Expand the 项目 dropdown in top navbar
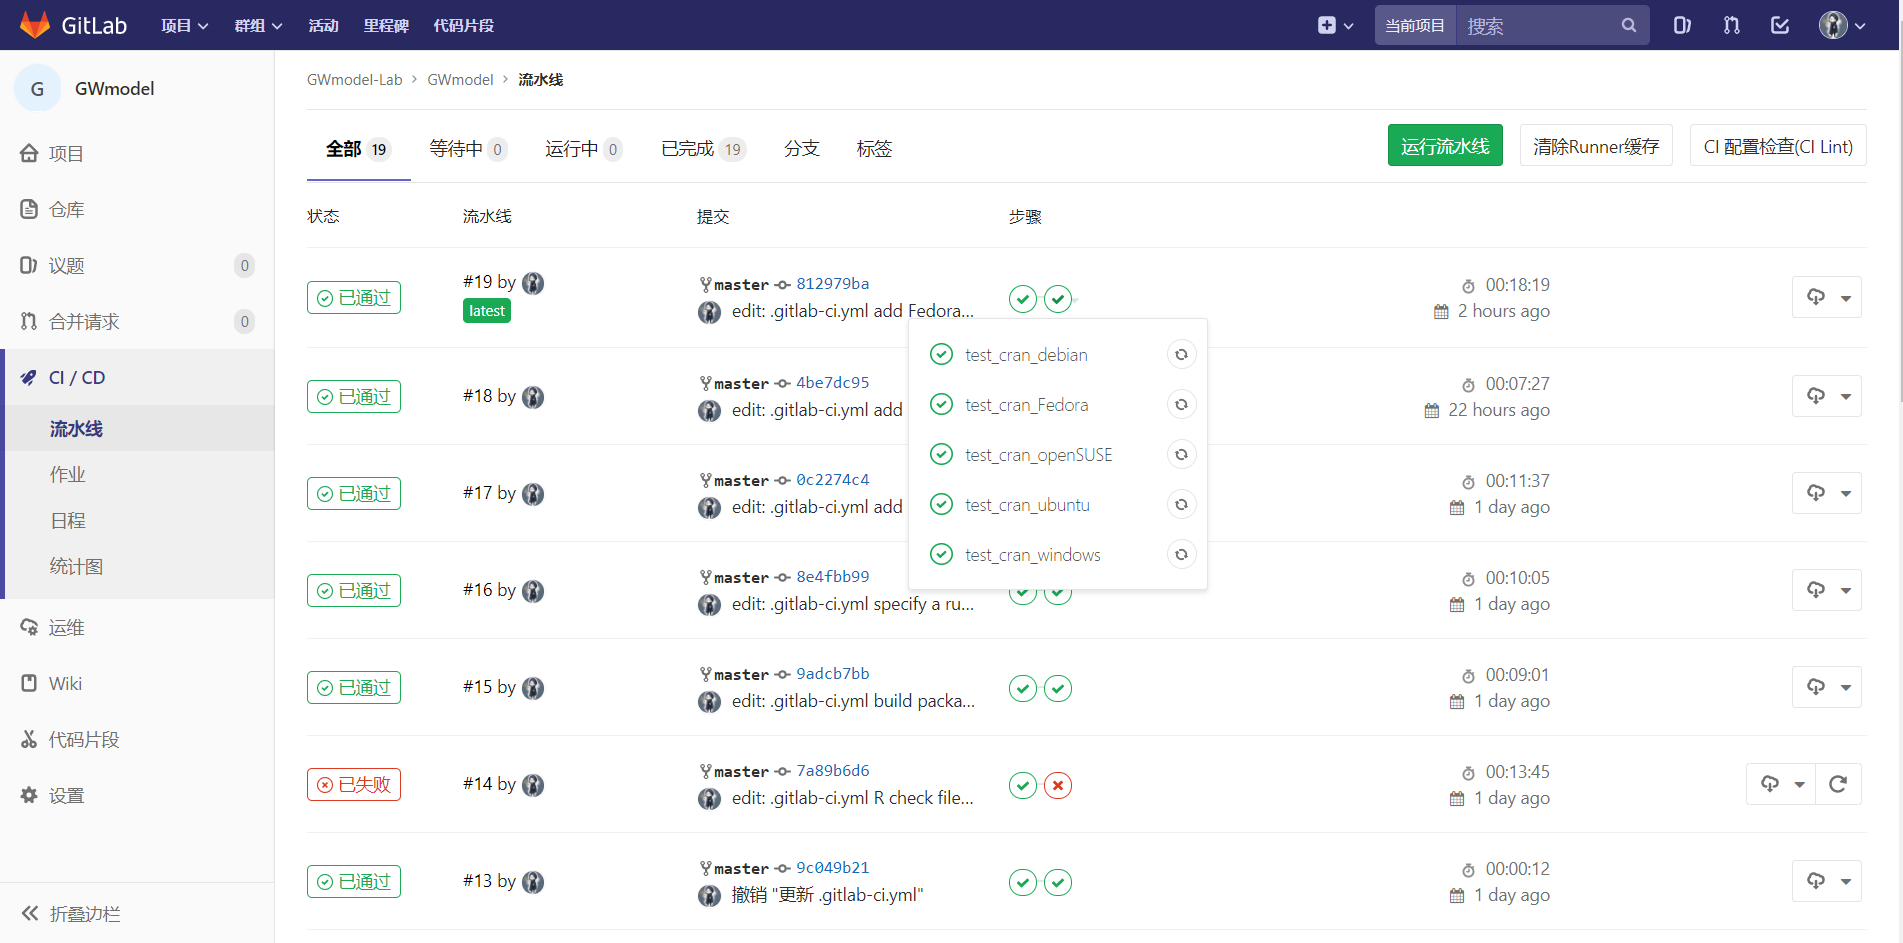Screen dimensions: 1903x943 tap(184, 25)
